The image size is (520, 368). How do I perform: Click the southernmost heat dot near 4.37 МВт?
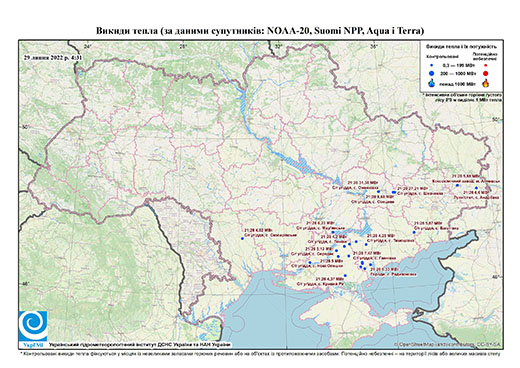[345, 276]
